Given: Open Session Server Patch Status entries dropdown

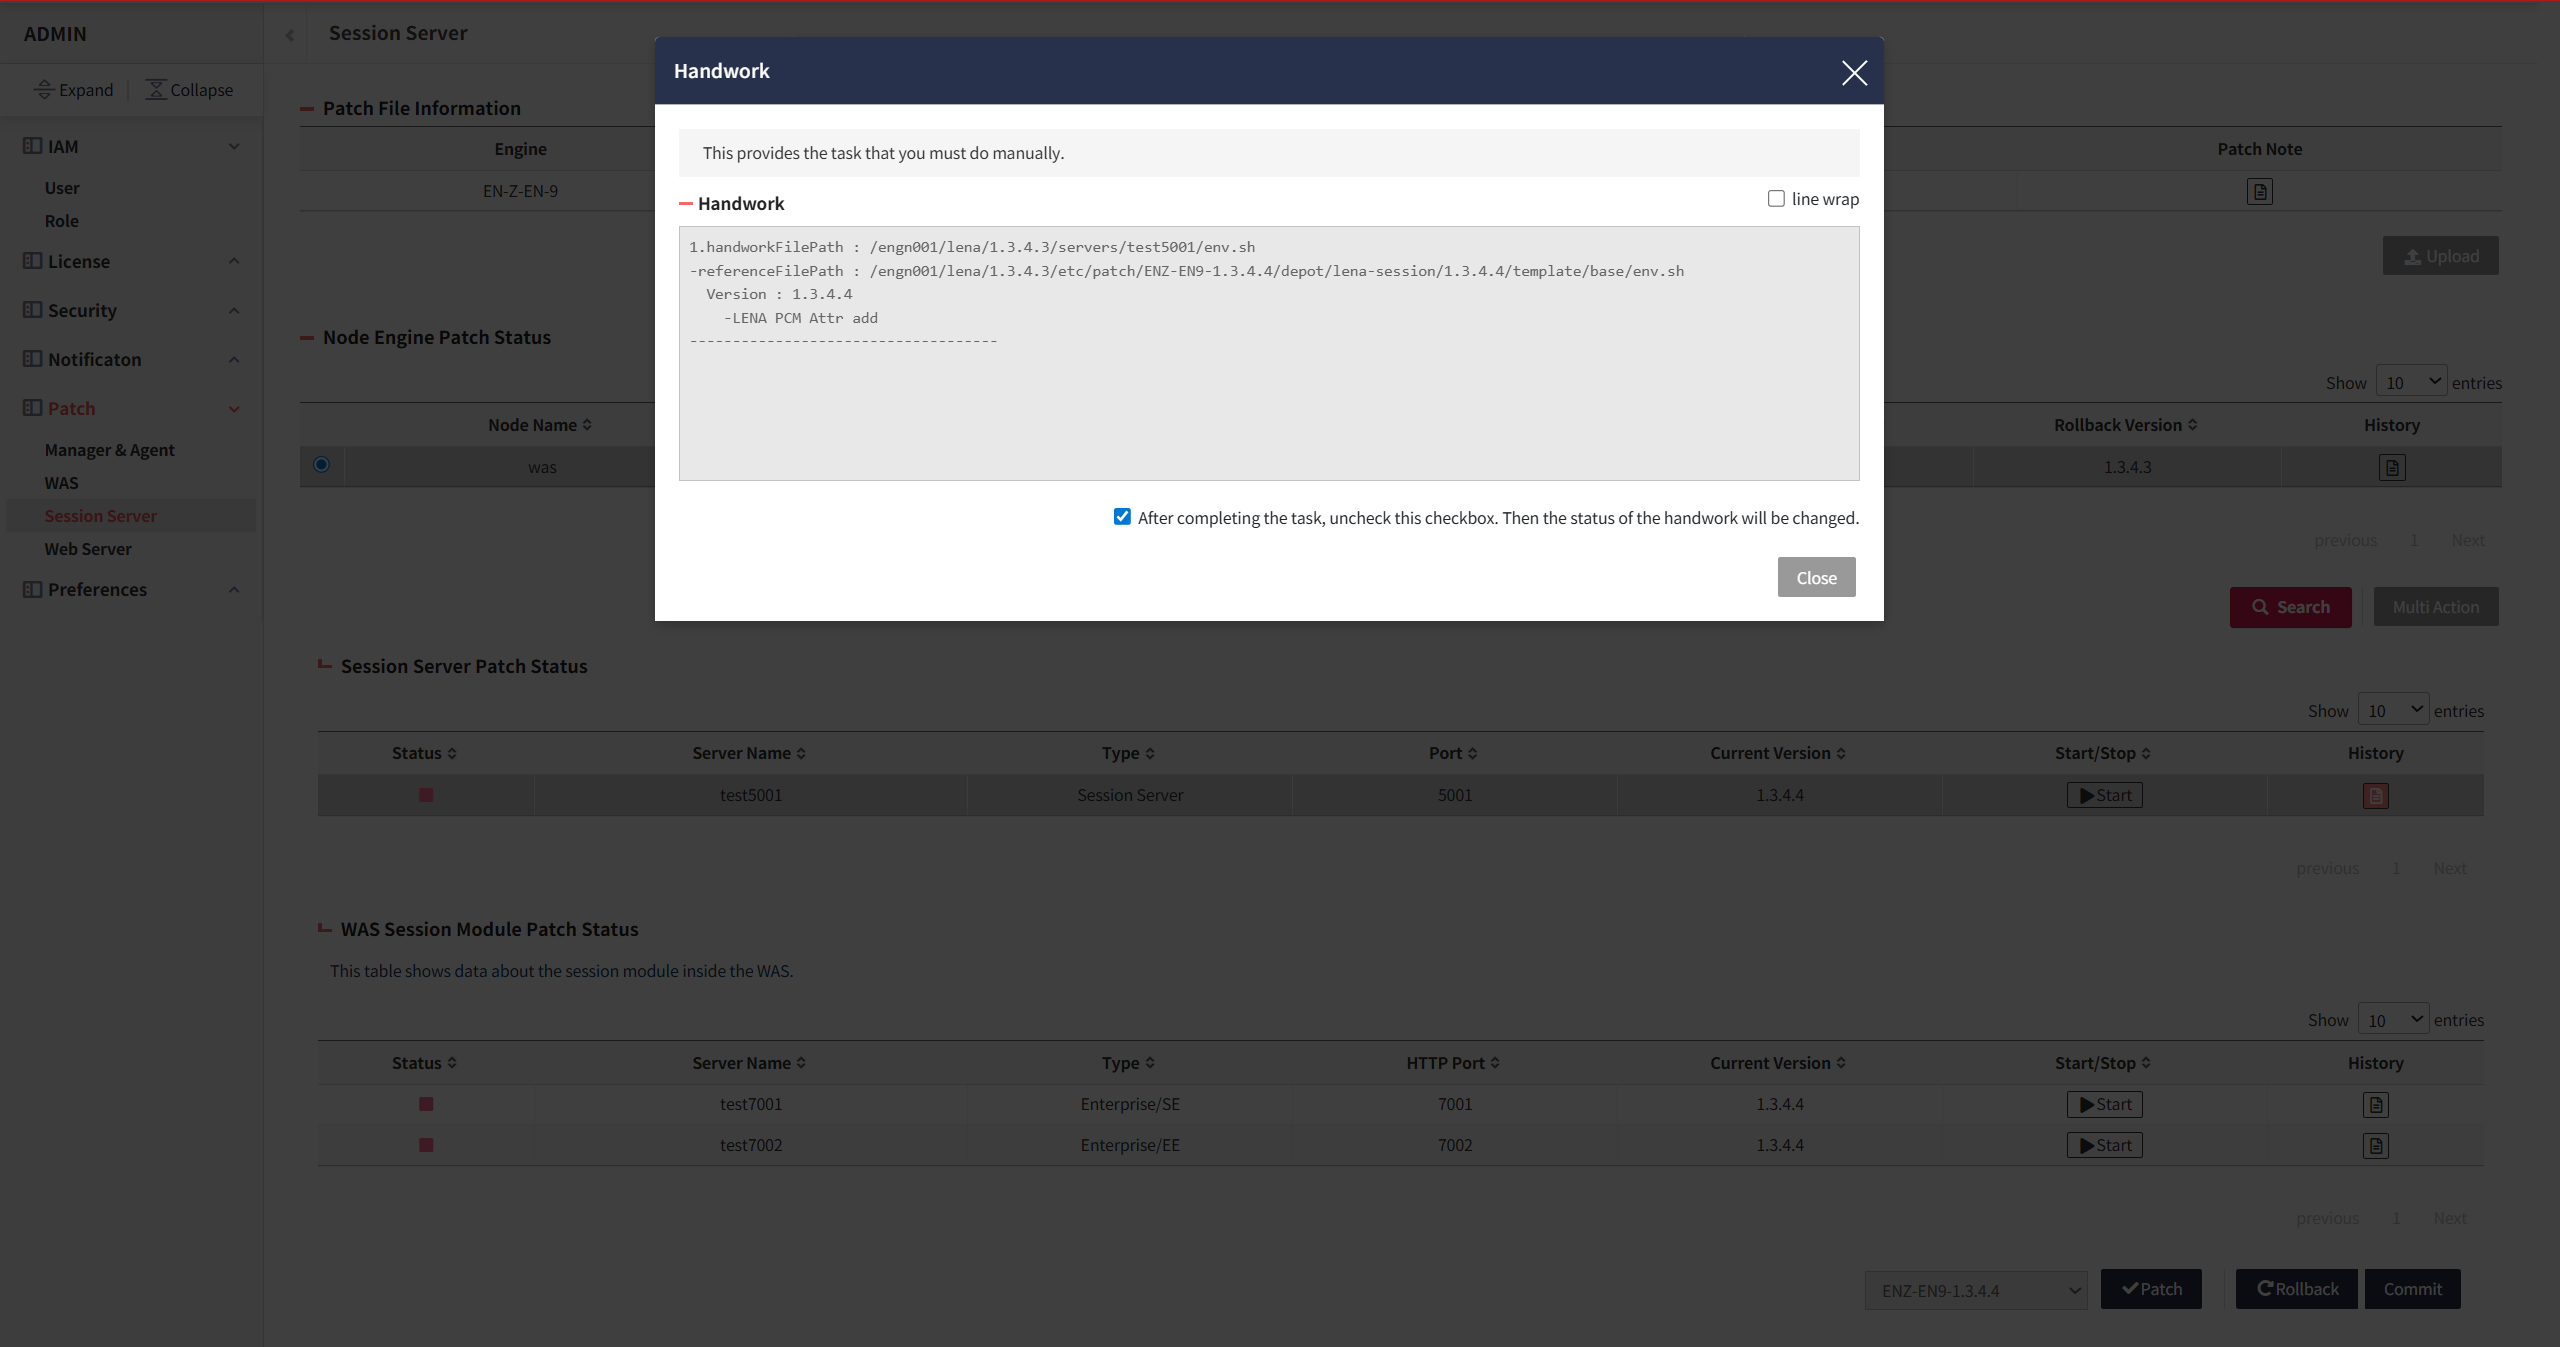Looking at the screenshot, I should pos(2393,710).
